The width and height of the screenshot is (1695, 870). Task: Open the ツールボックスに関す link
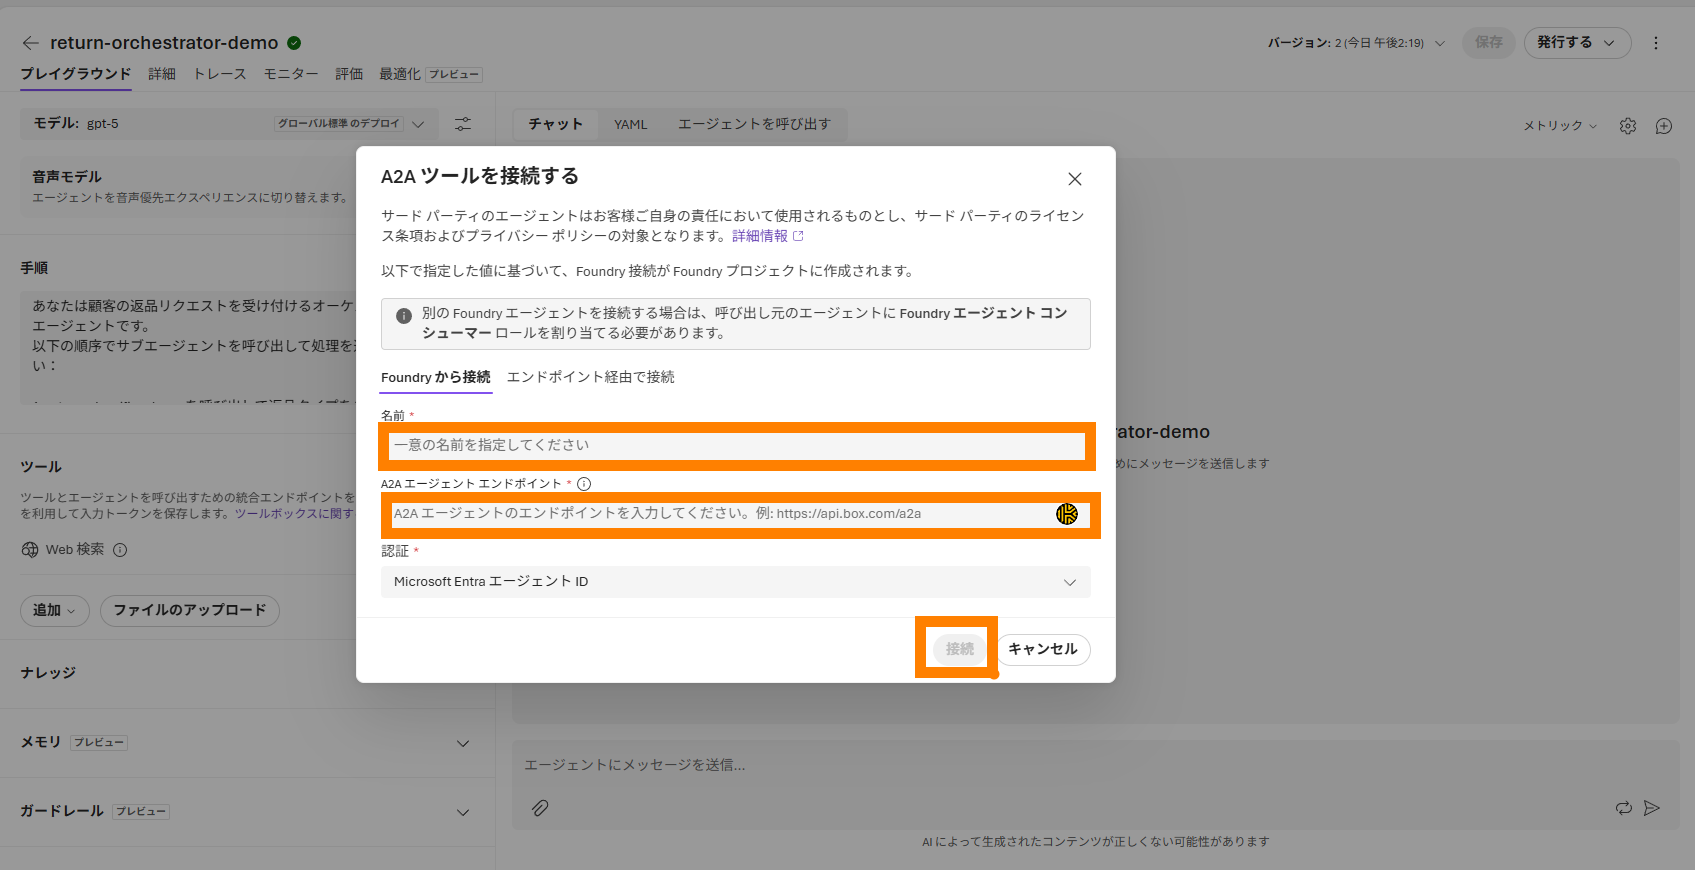[x=294, y=514]
